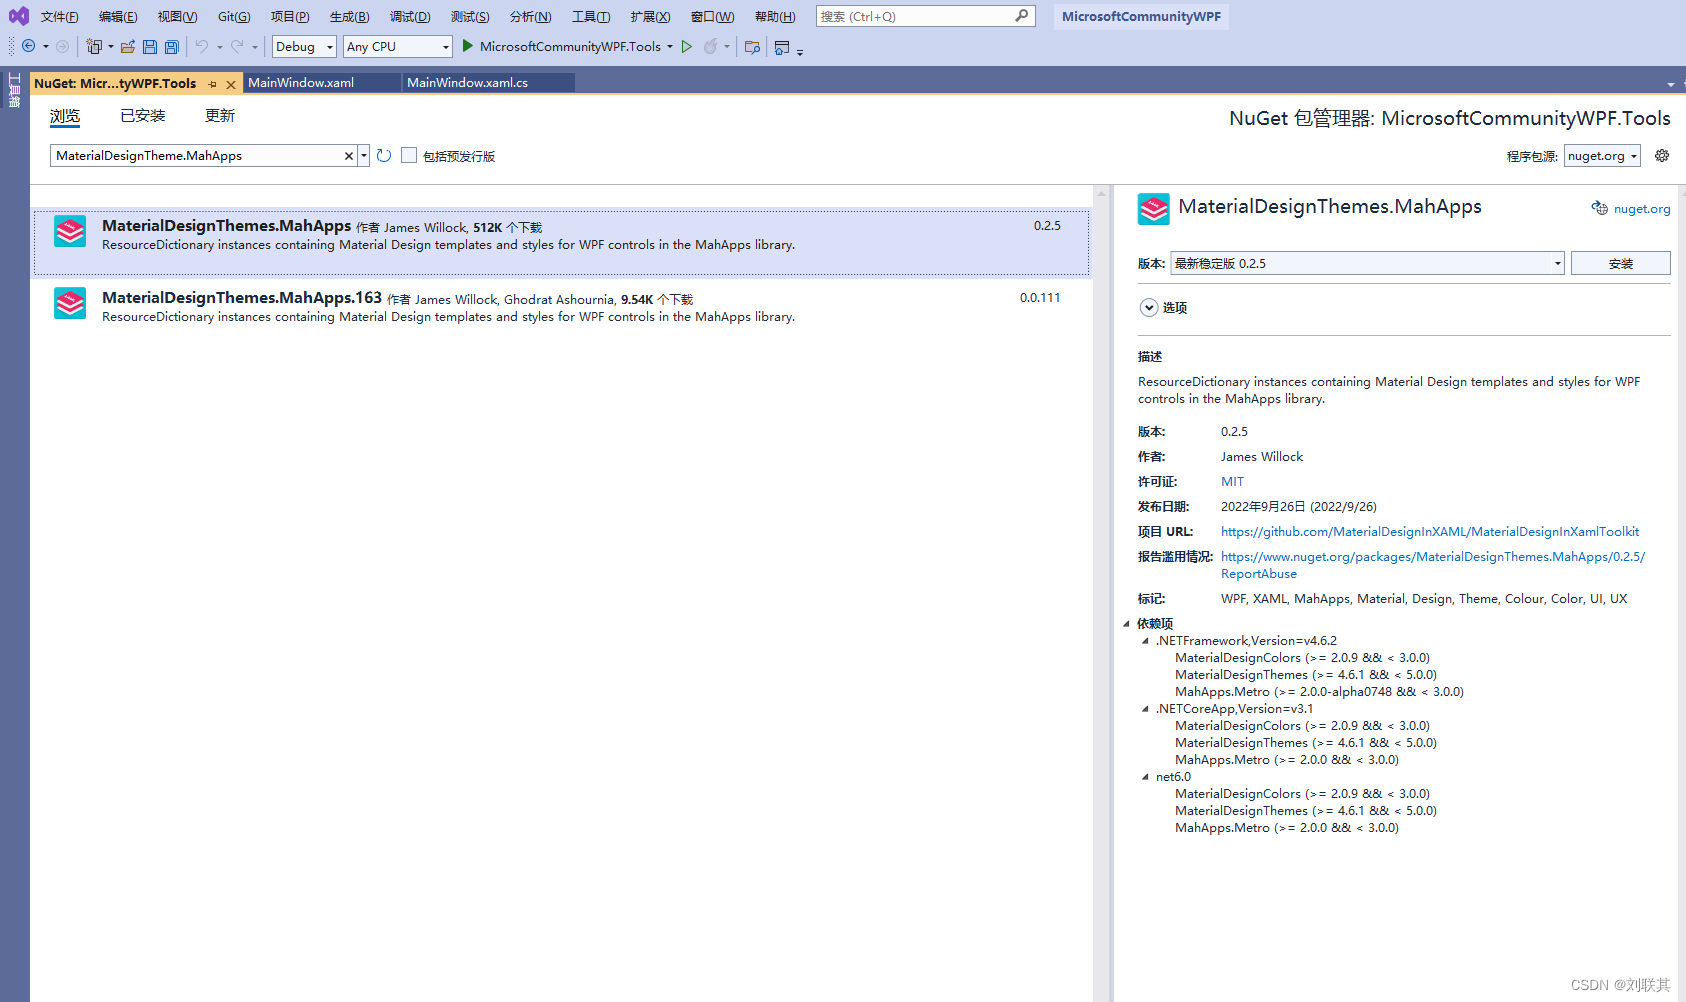Open the Debug configuration dropdown

point(304,46)
